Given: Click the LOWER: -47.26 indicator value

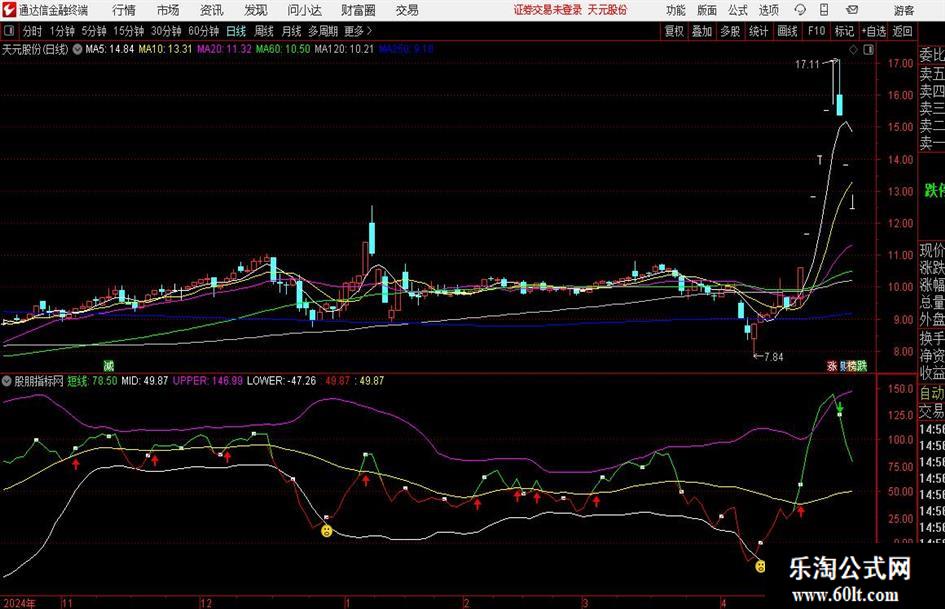Looking at the screenshot, I should (x=281, y=381).
